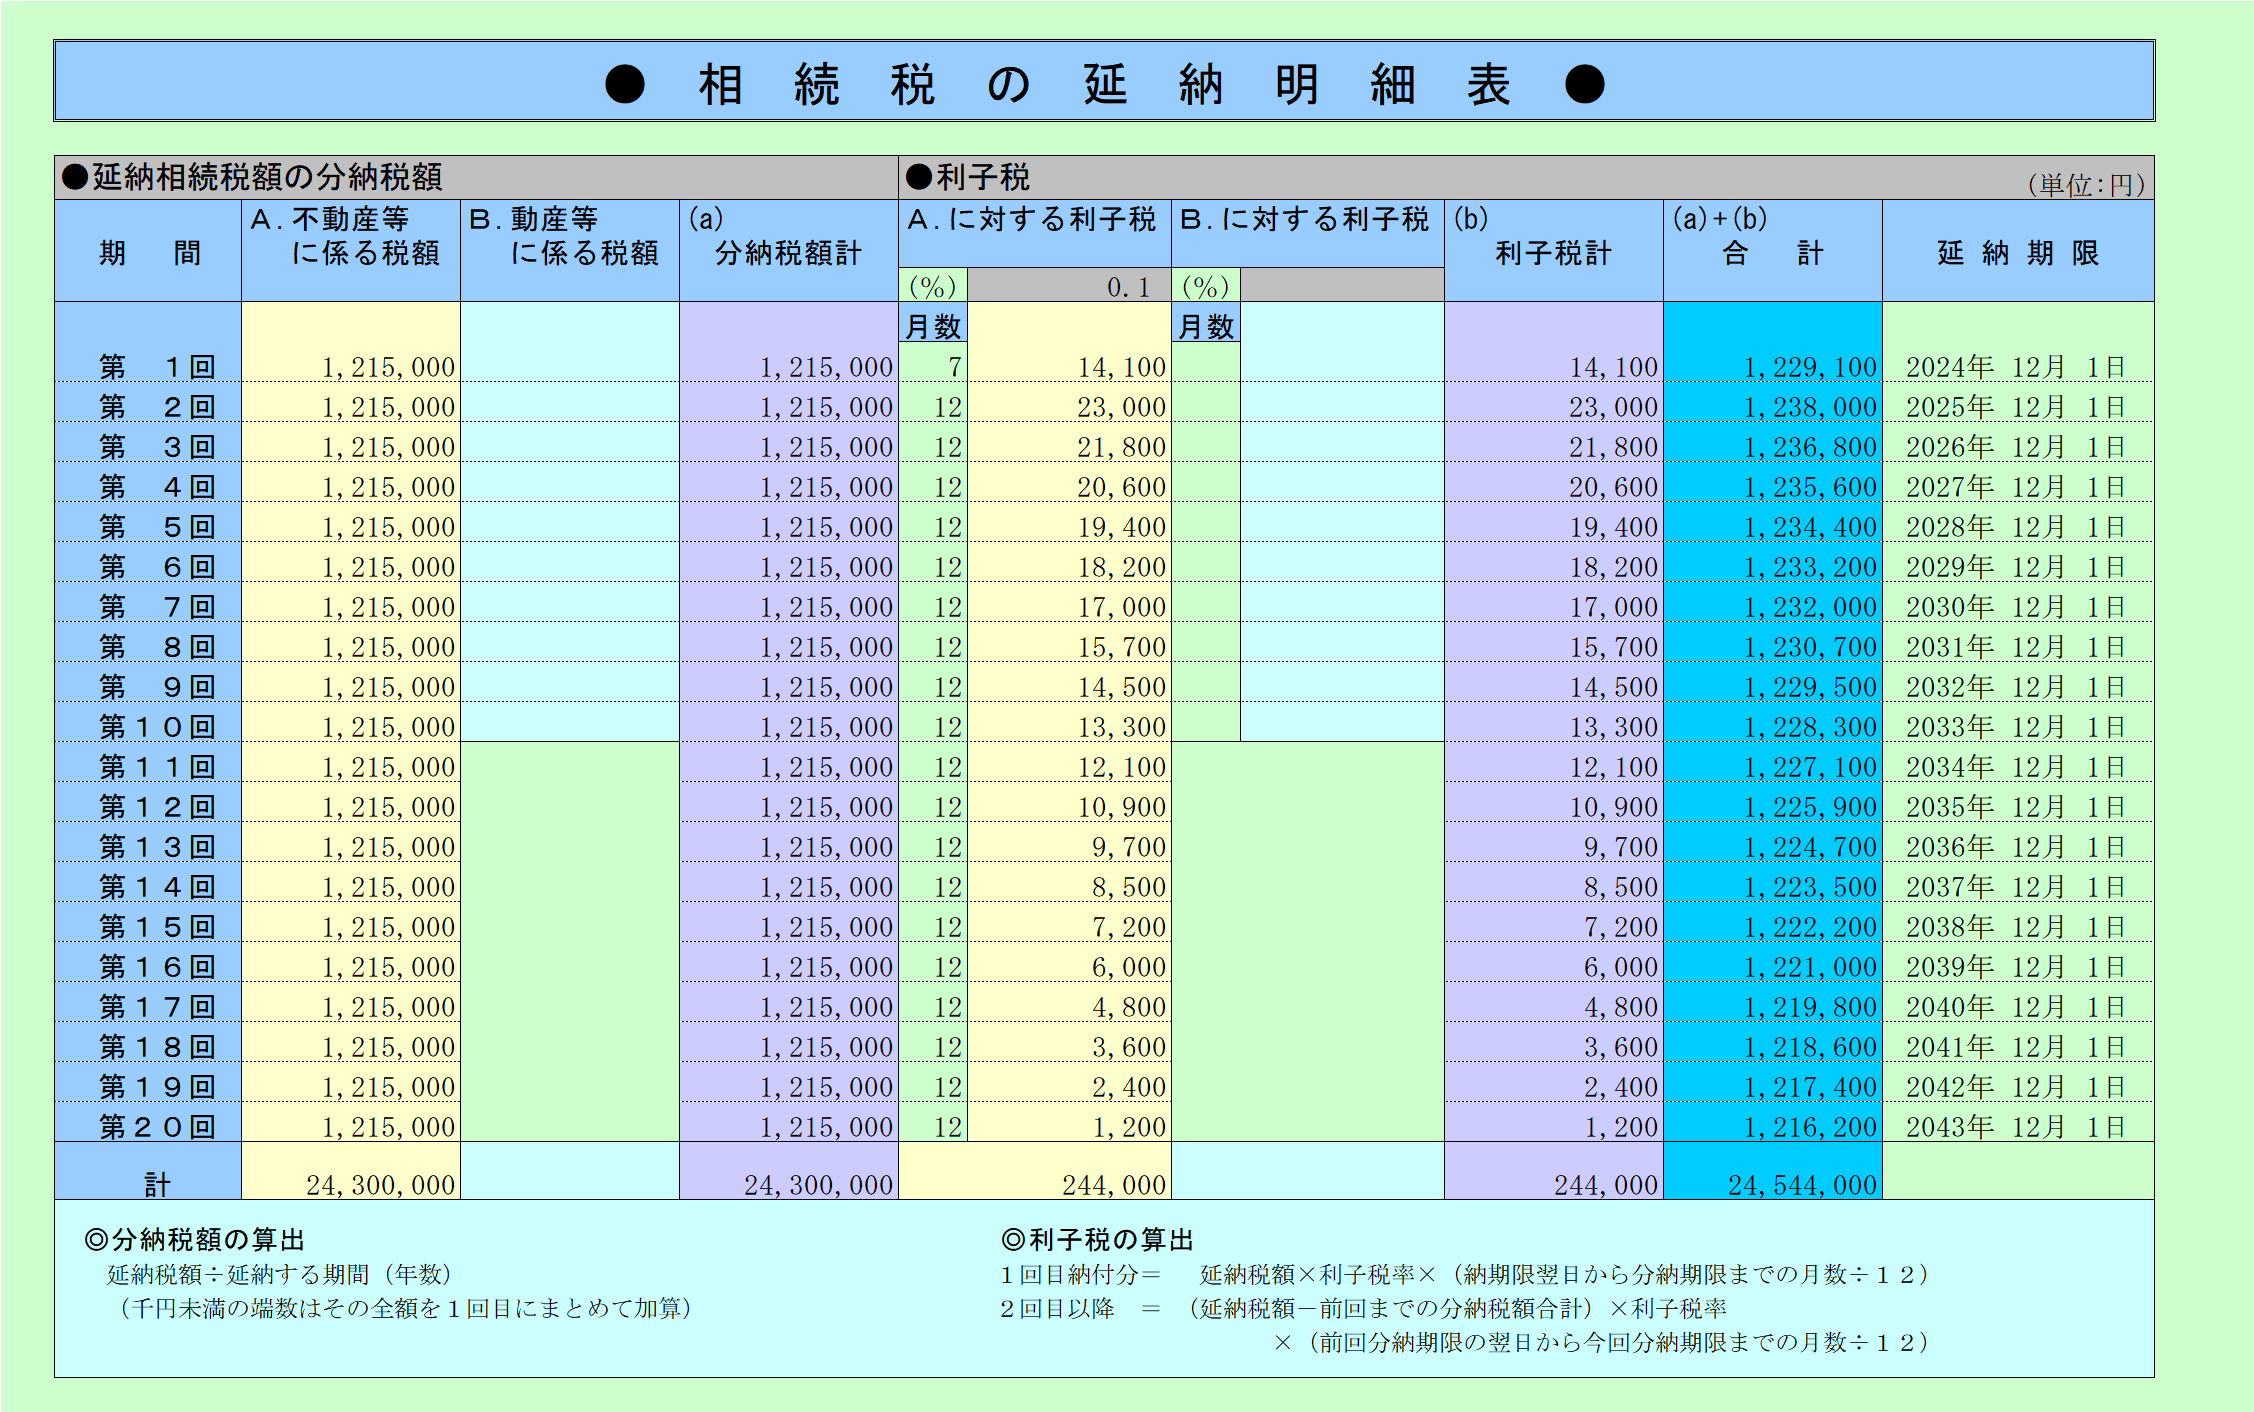The height and width of the screenshot is (1412, 2254).
Task: Select the 第17回 row label
Action: 157,1007
